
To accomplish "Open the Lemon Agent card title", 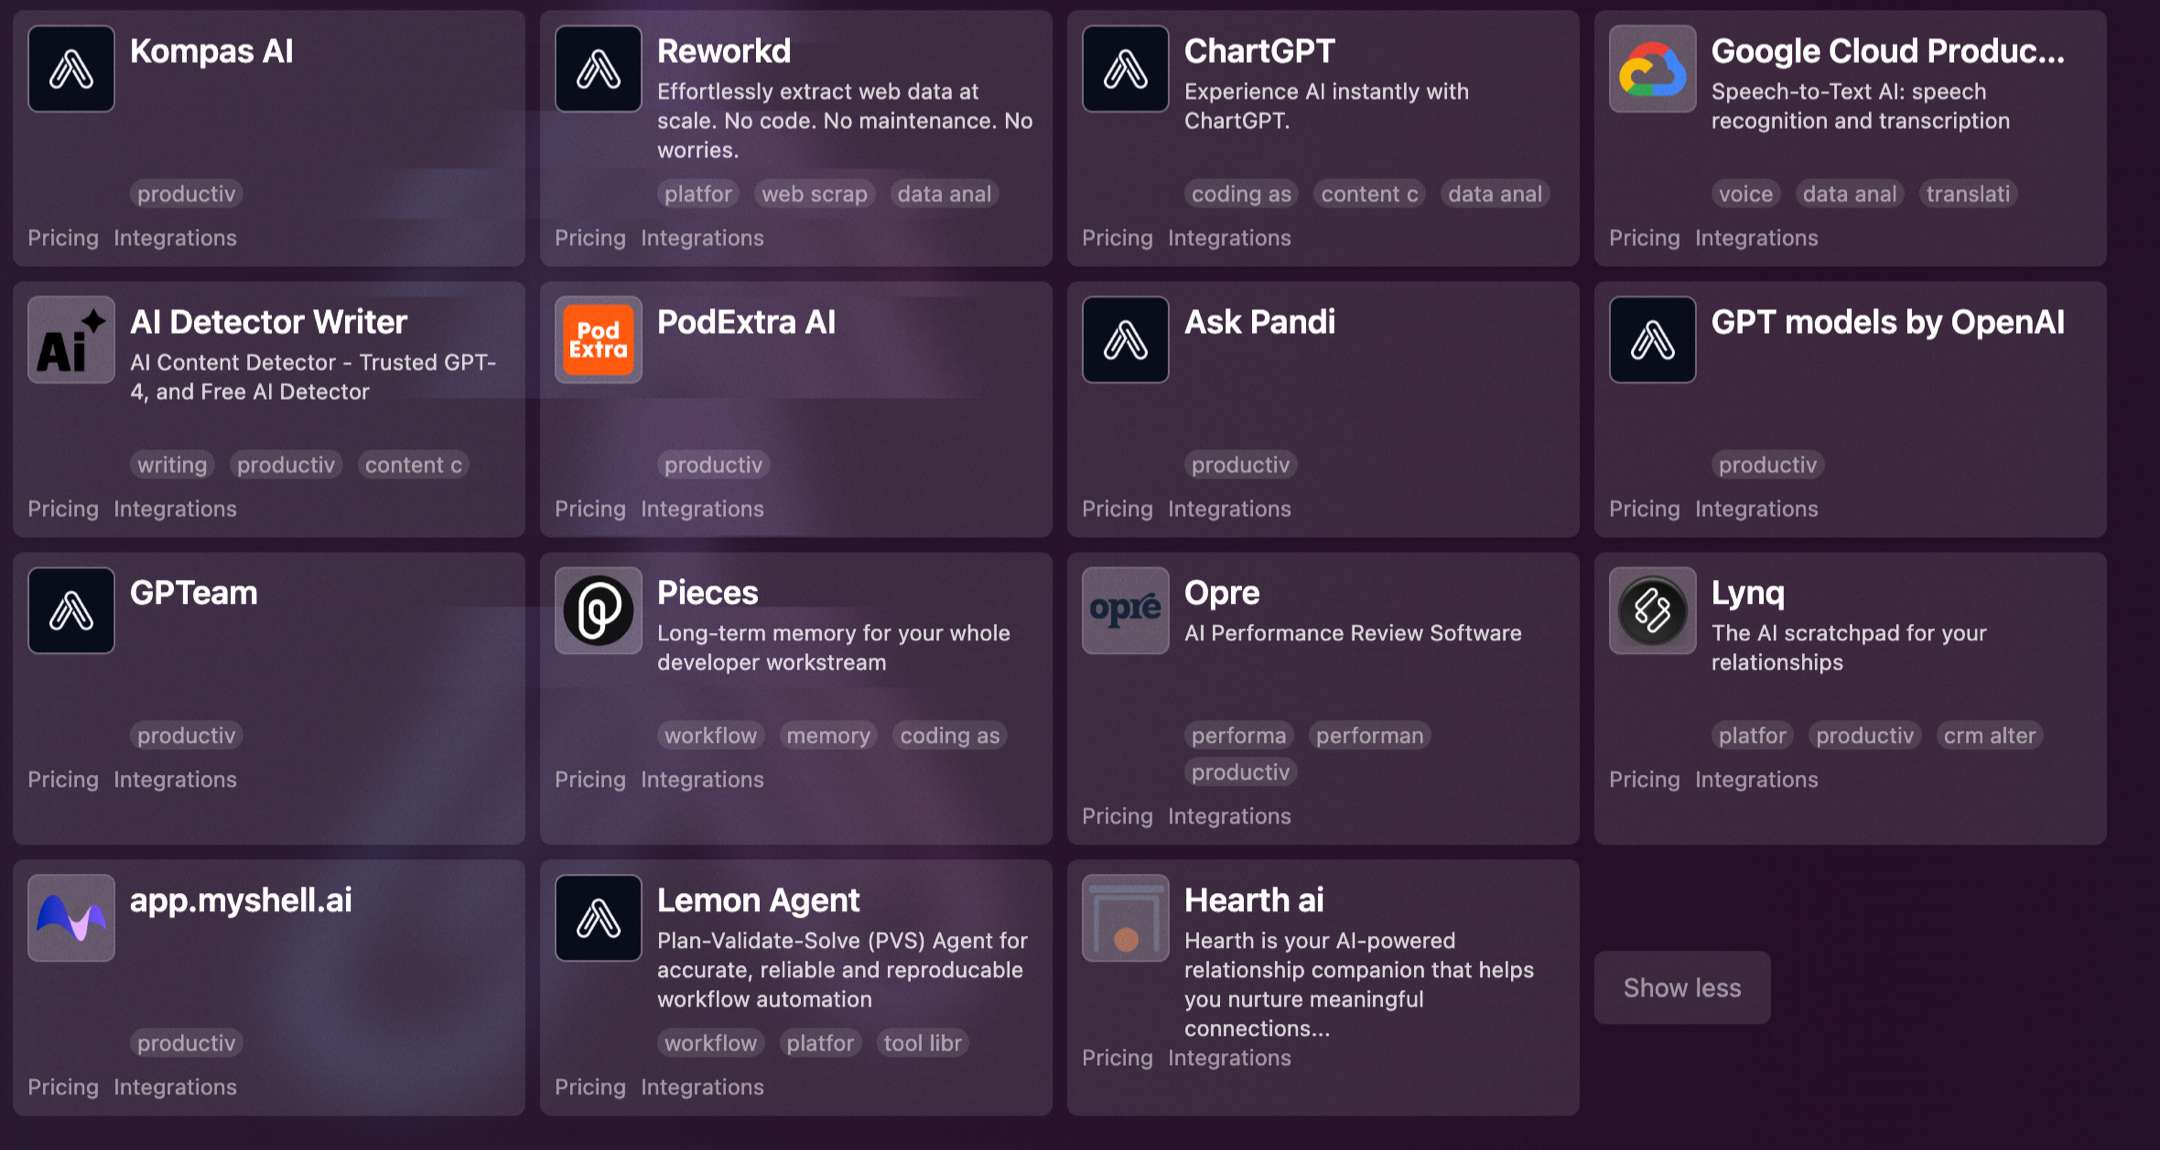I will point(758,900).
